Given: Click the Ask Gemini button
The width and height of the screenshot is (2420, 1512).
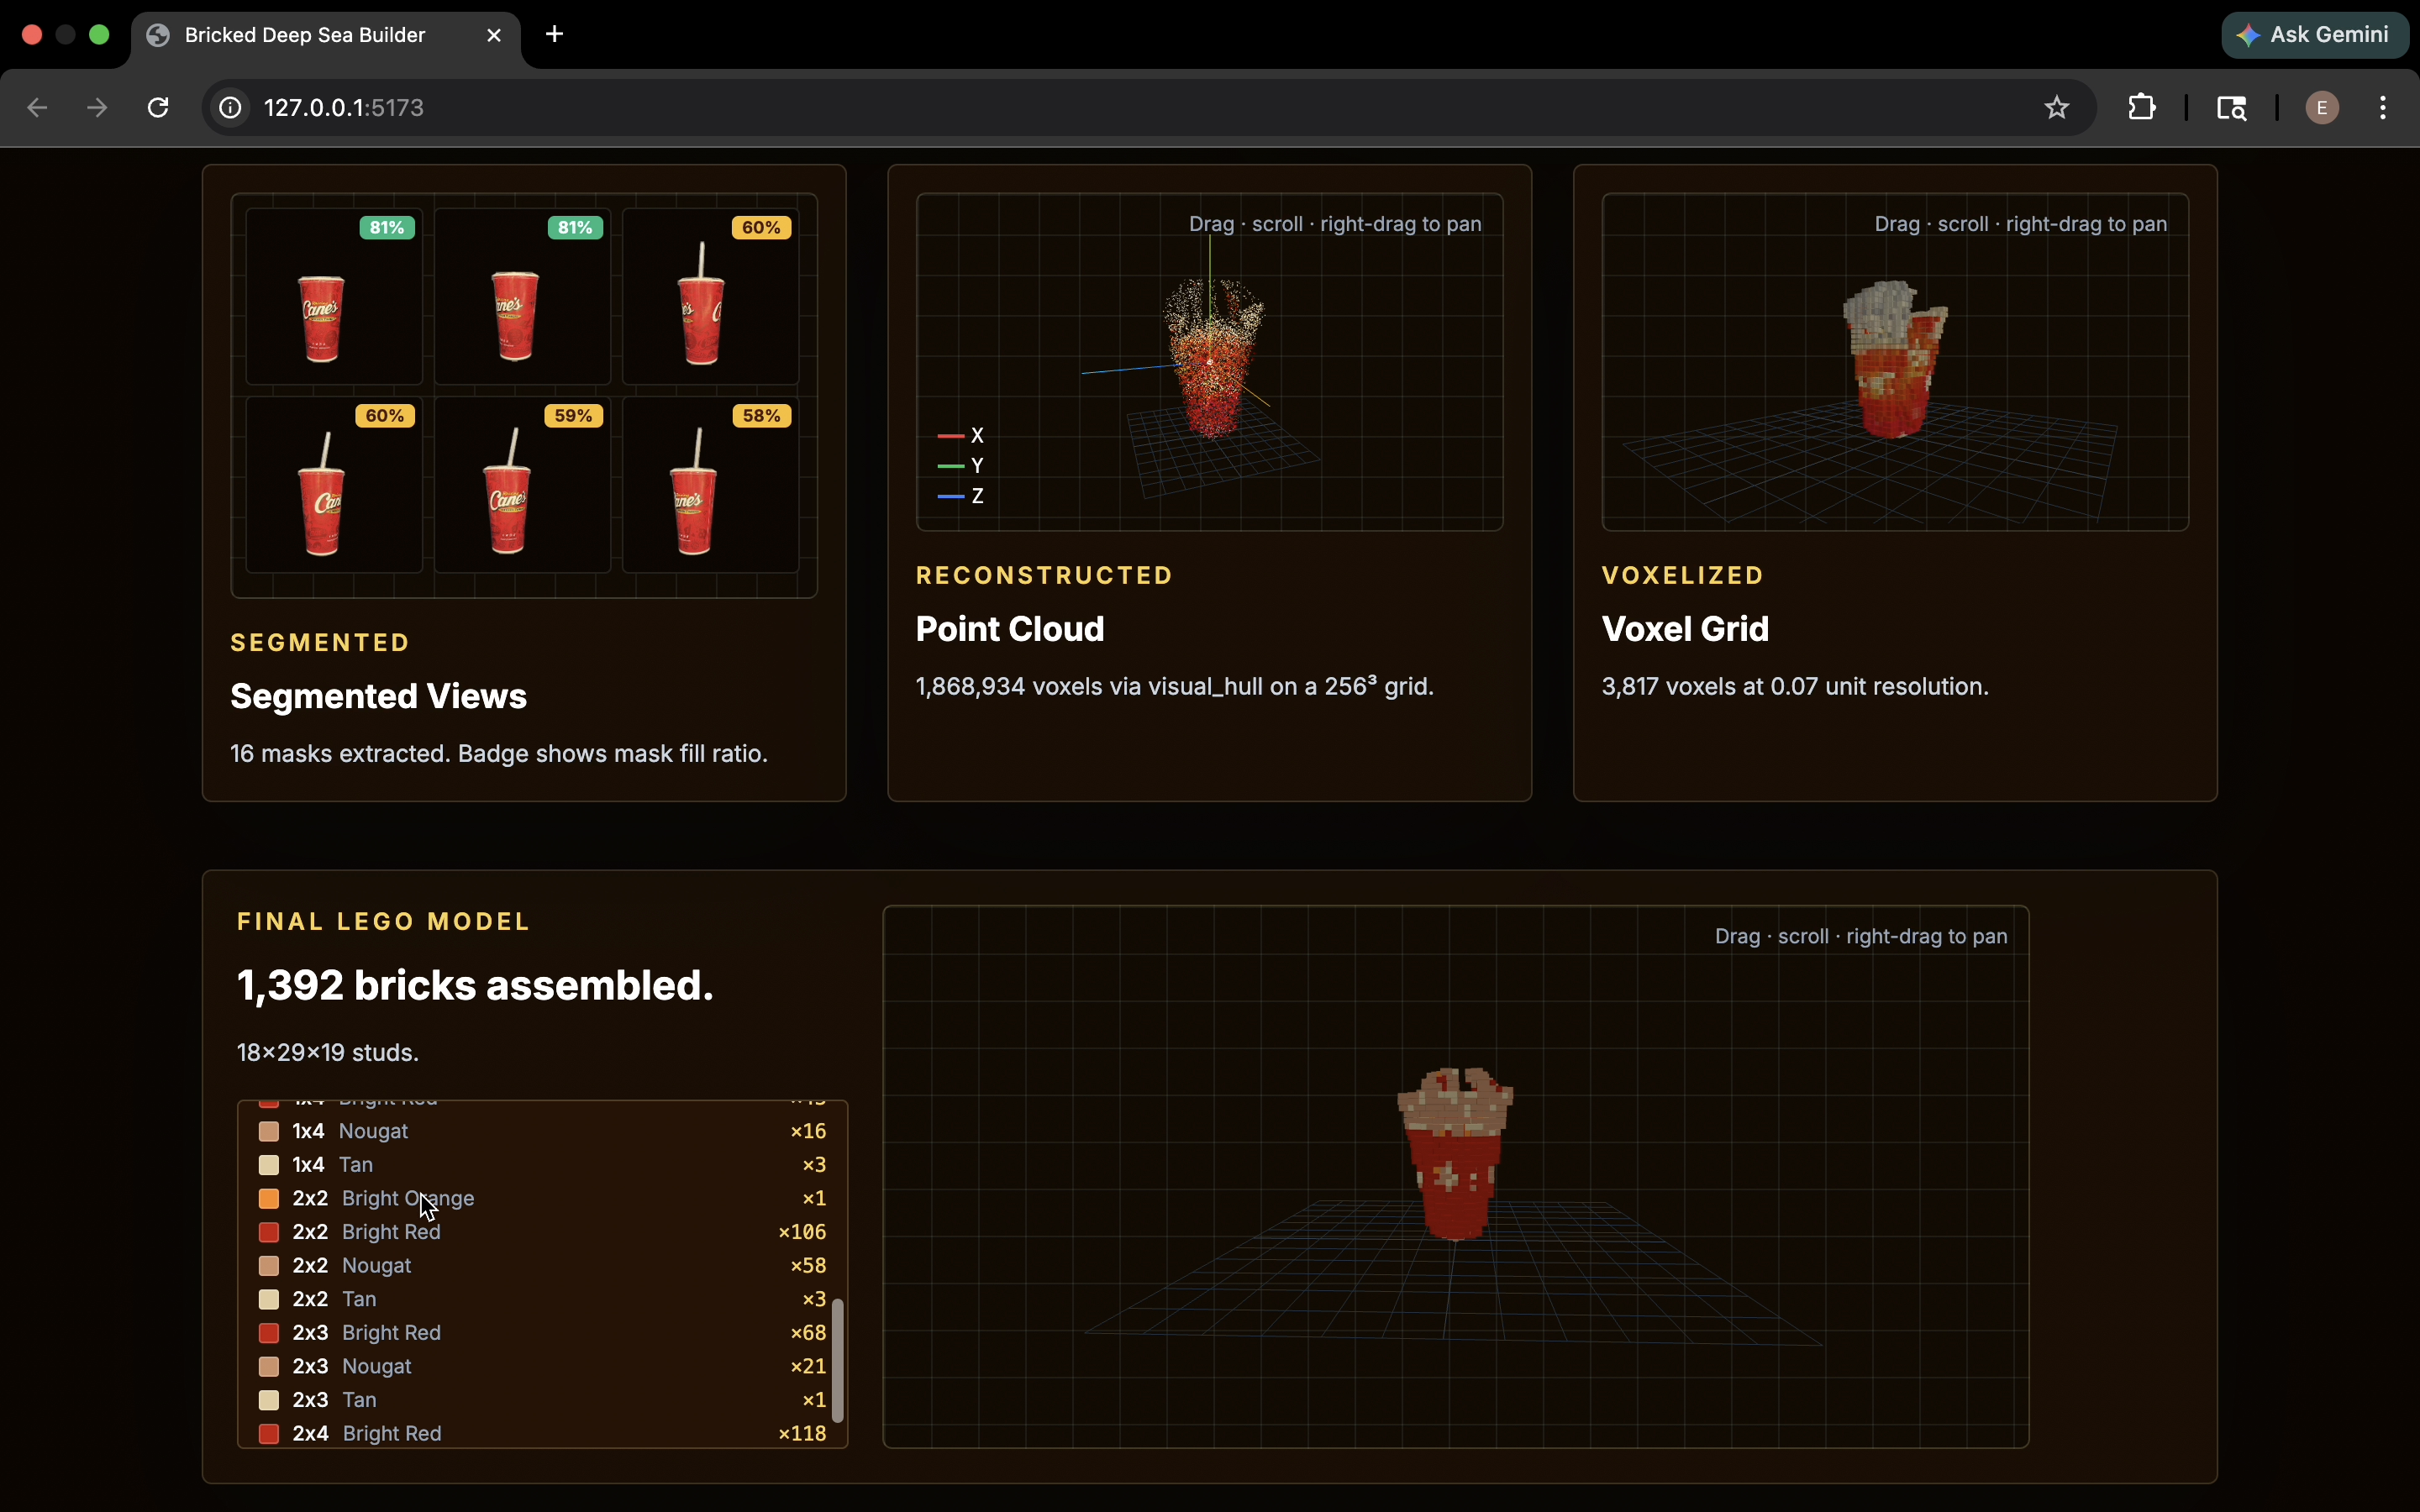Looking at the screenshot, I should click(x=2314, y=35).
